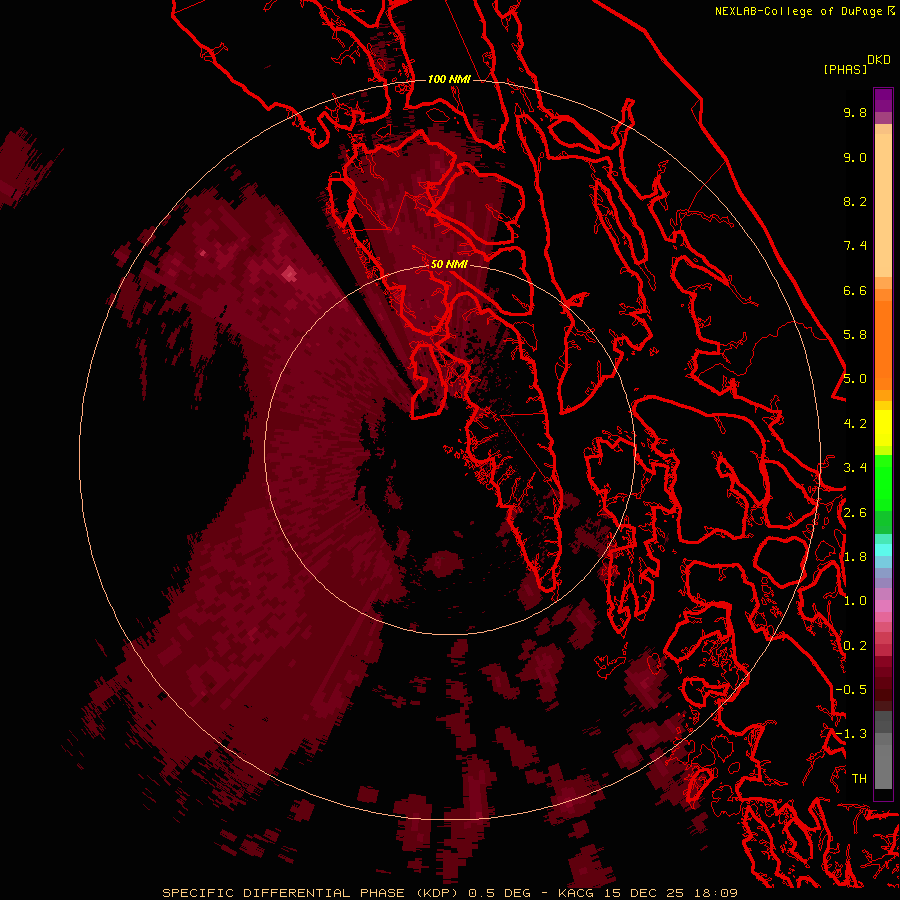Click the 3.4 scale value

tap(855, 468)
